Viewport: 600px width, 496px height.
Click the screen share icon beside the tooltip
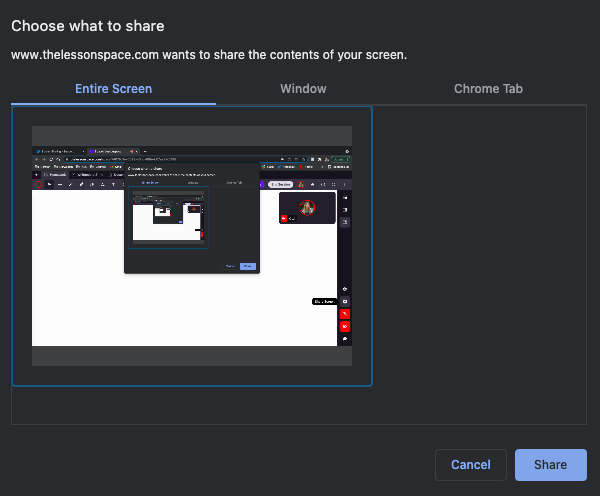(345, 301)
